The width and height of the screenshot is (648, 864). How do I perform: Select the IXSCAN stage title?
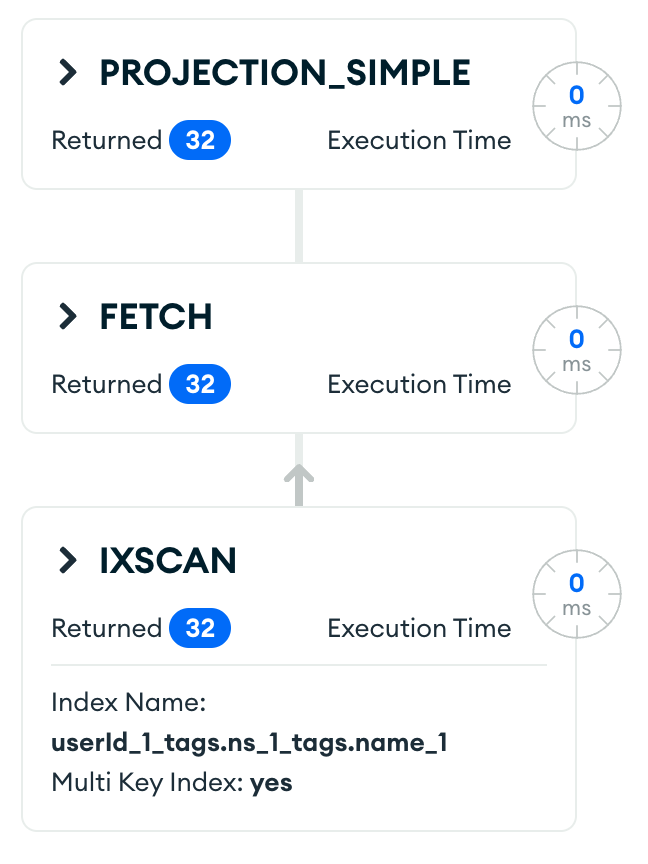pos(168,560)
